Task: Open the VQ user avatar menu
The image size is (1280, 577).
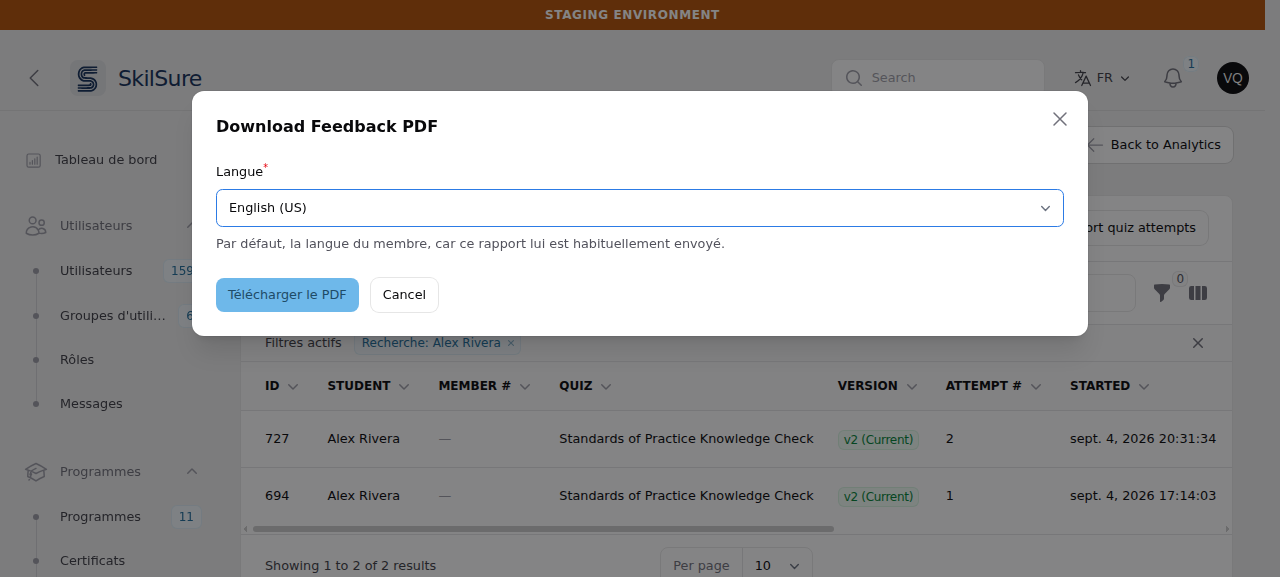Action: point(1233,78)
